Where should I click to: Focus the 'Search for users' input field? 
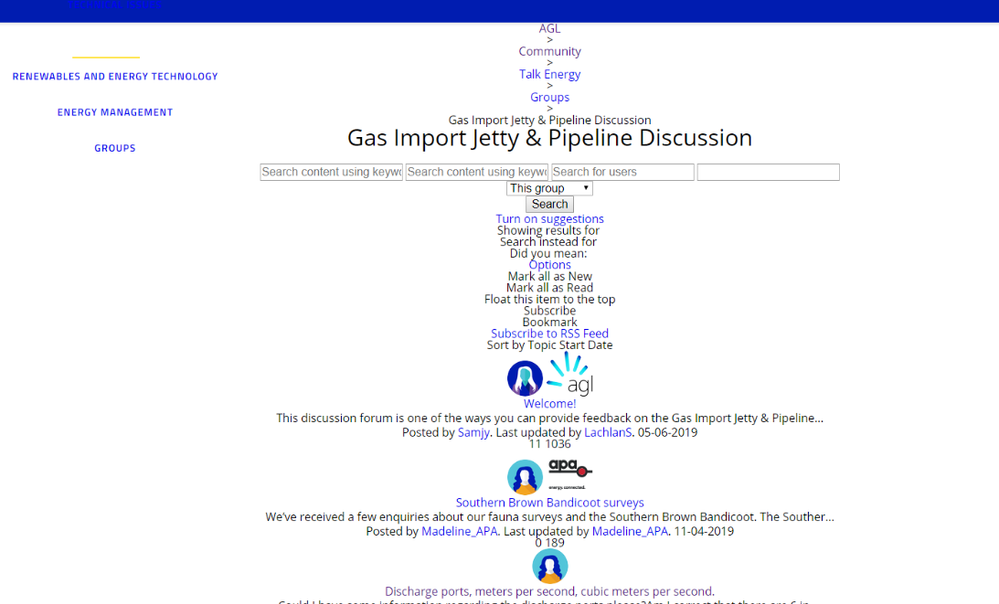coord(622,172)
